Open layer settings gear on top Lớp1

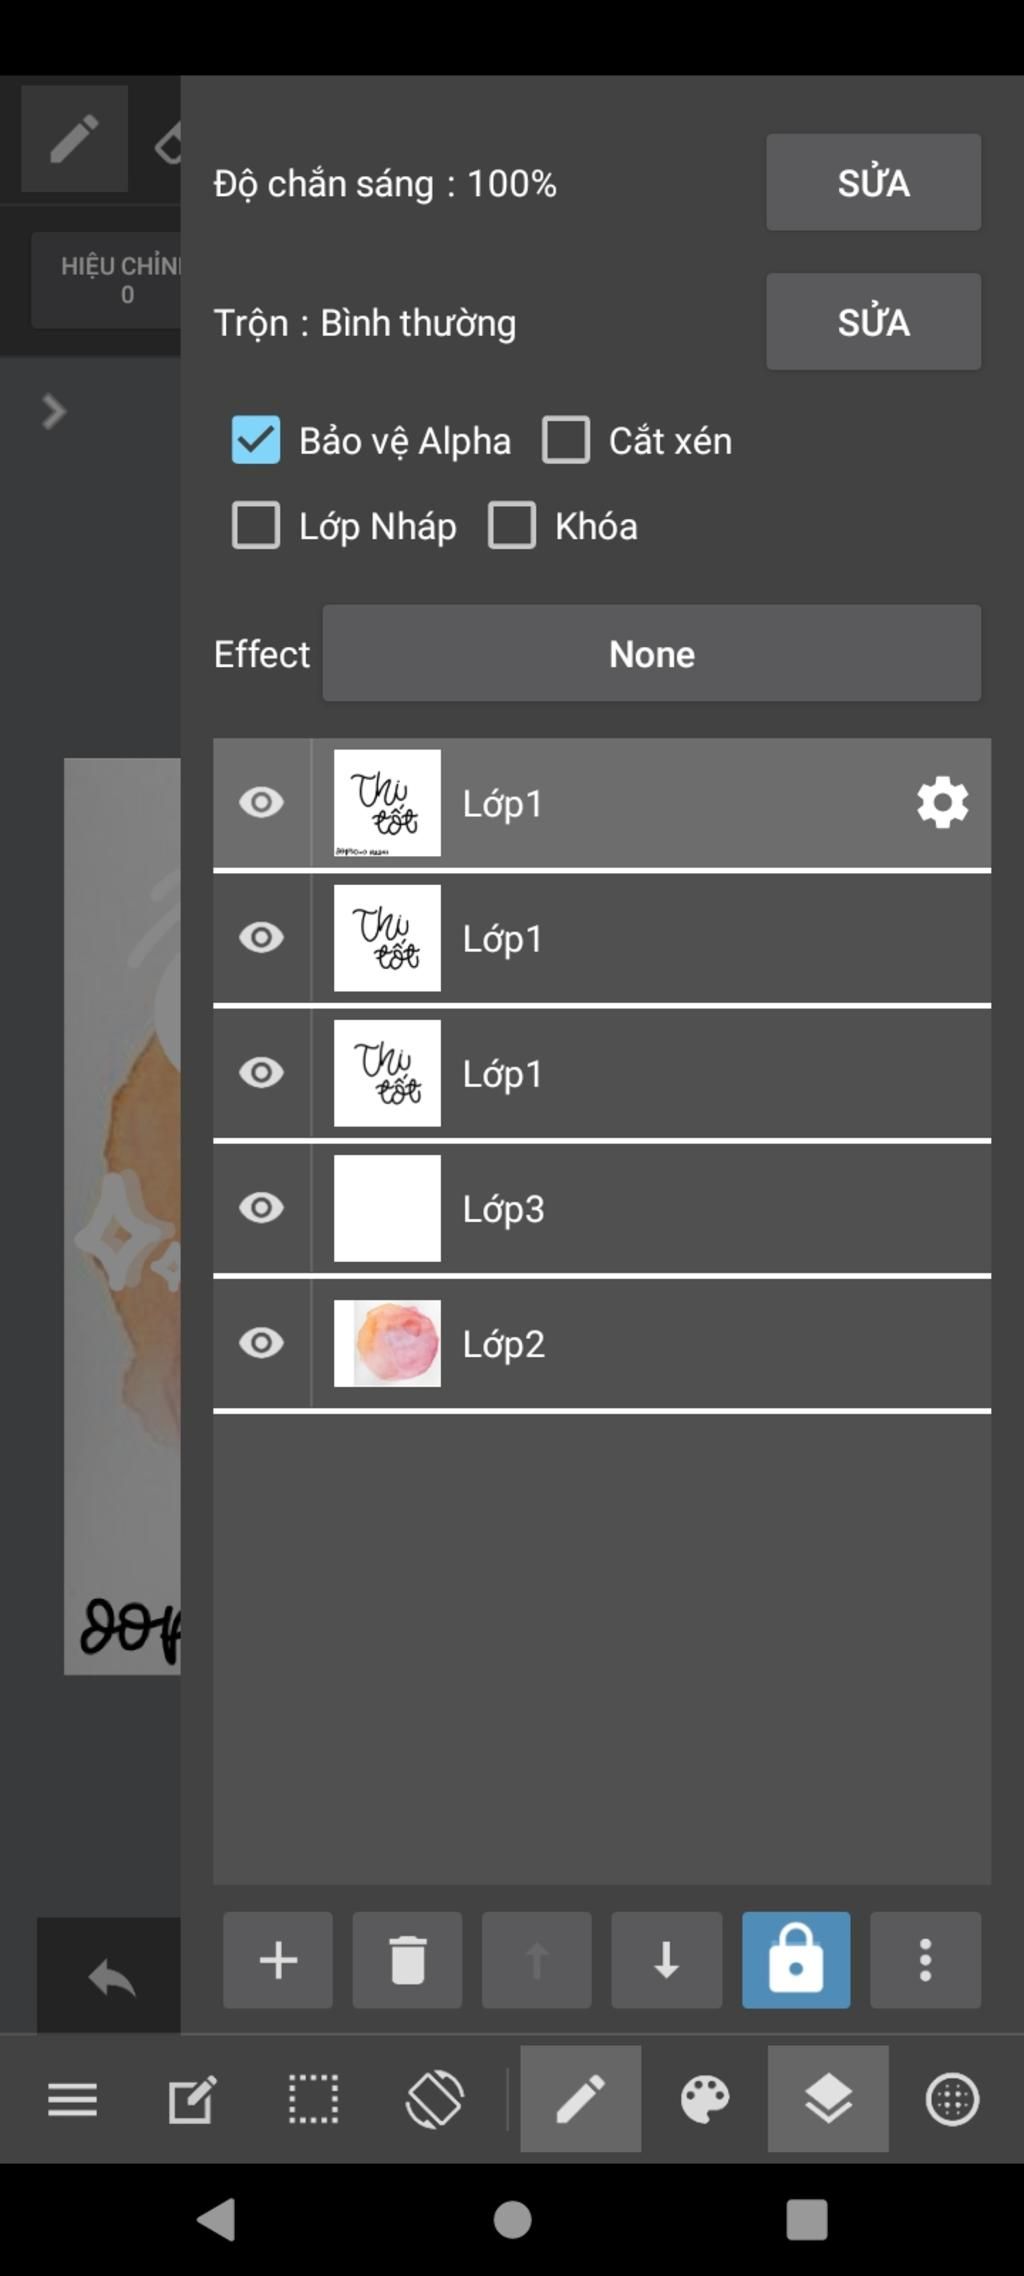[942, 803]
